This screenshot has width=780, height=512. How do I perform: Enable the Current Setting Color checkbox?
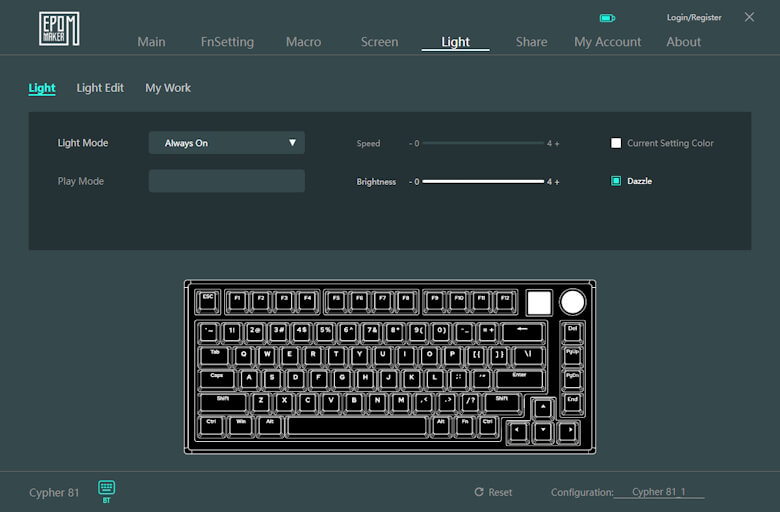616,143
